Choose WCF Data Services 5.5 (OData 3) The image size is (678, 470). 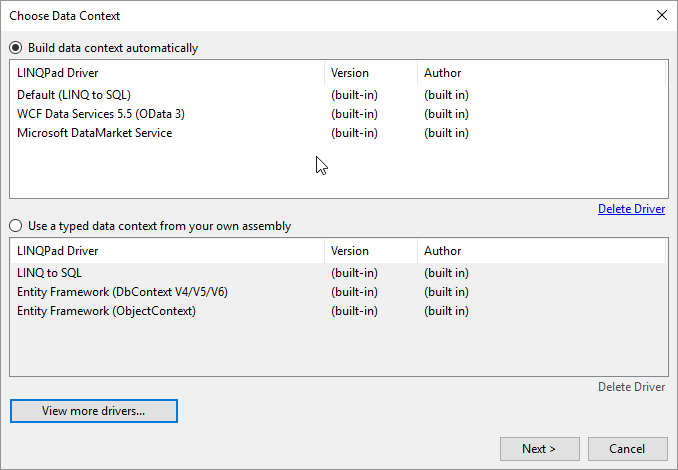click(100, 114)
